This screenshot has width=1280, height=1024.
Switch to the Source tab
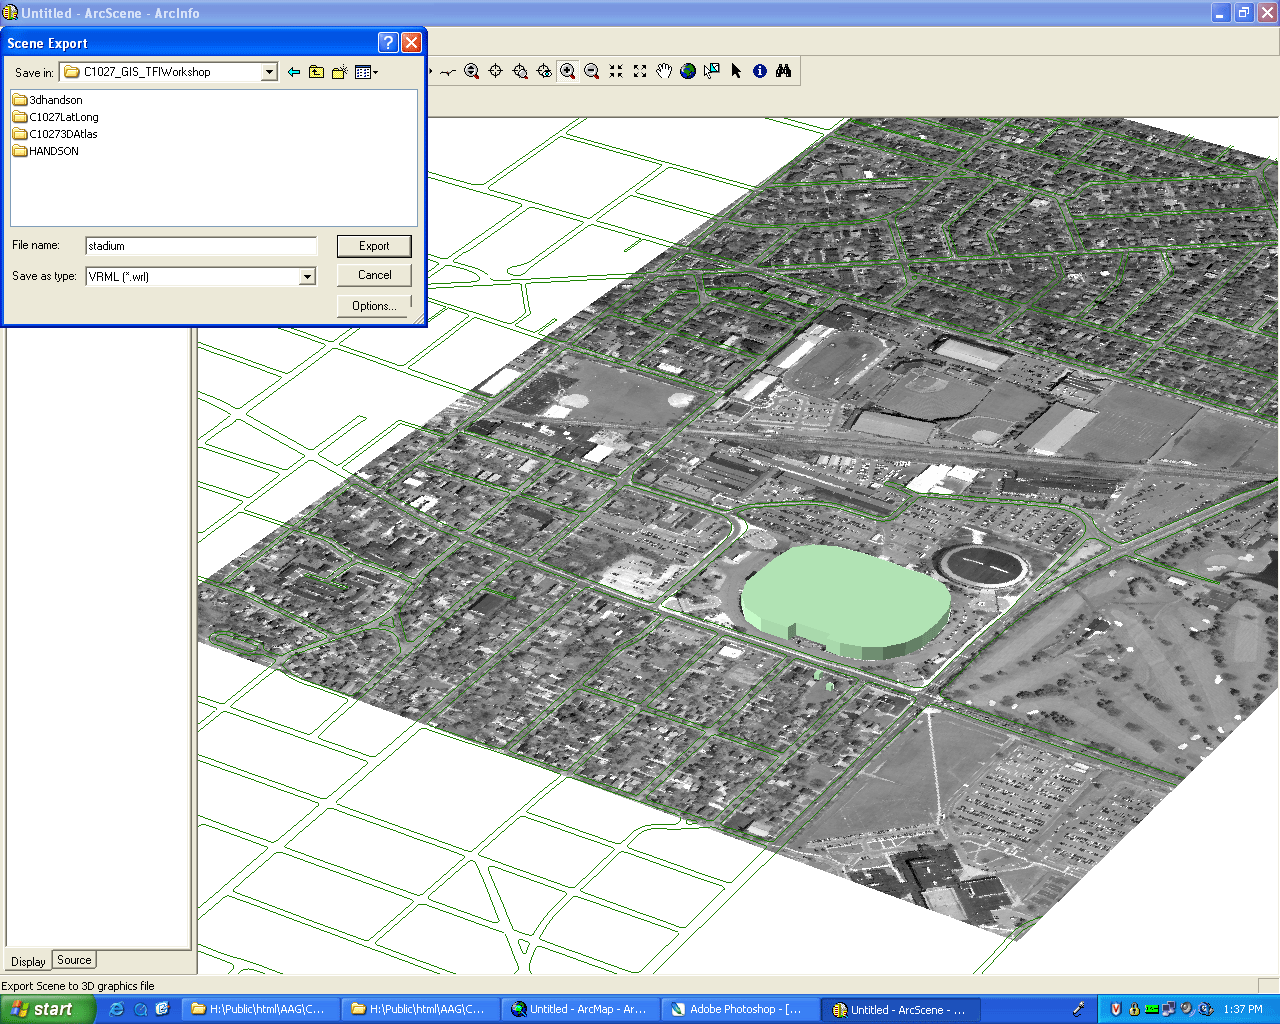click(x=74, y=960)
